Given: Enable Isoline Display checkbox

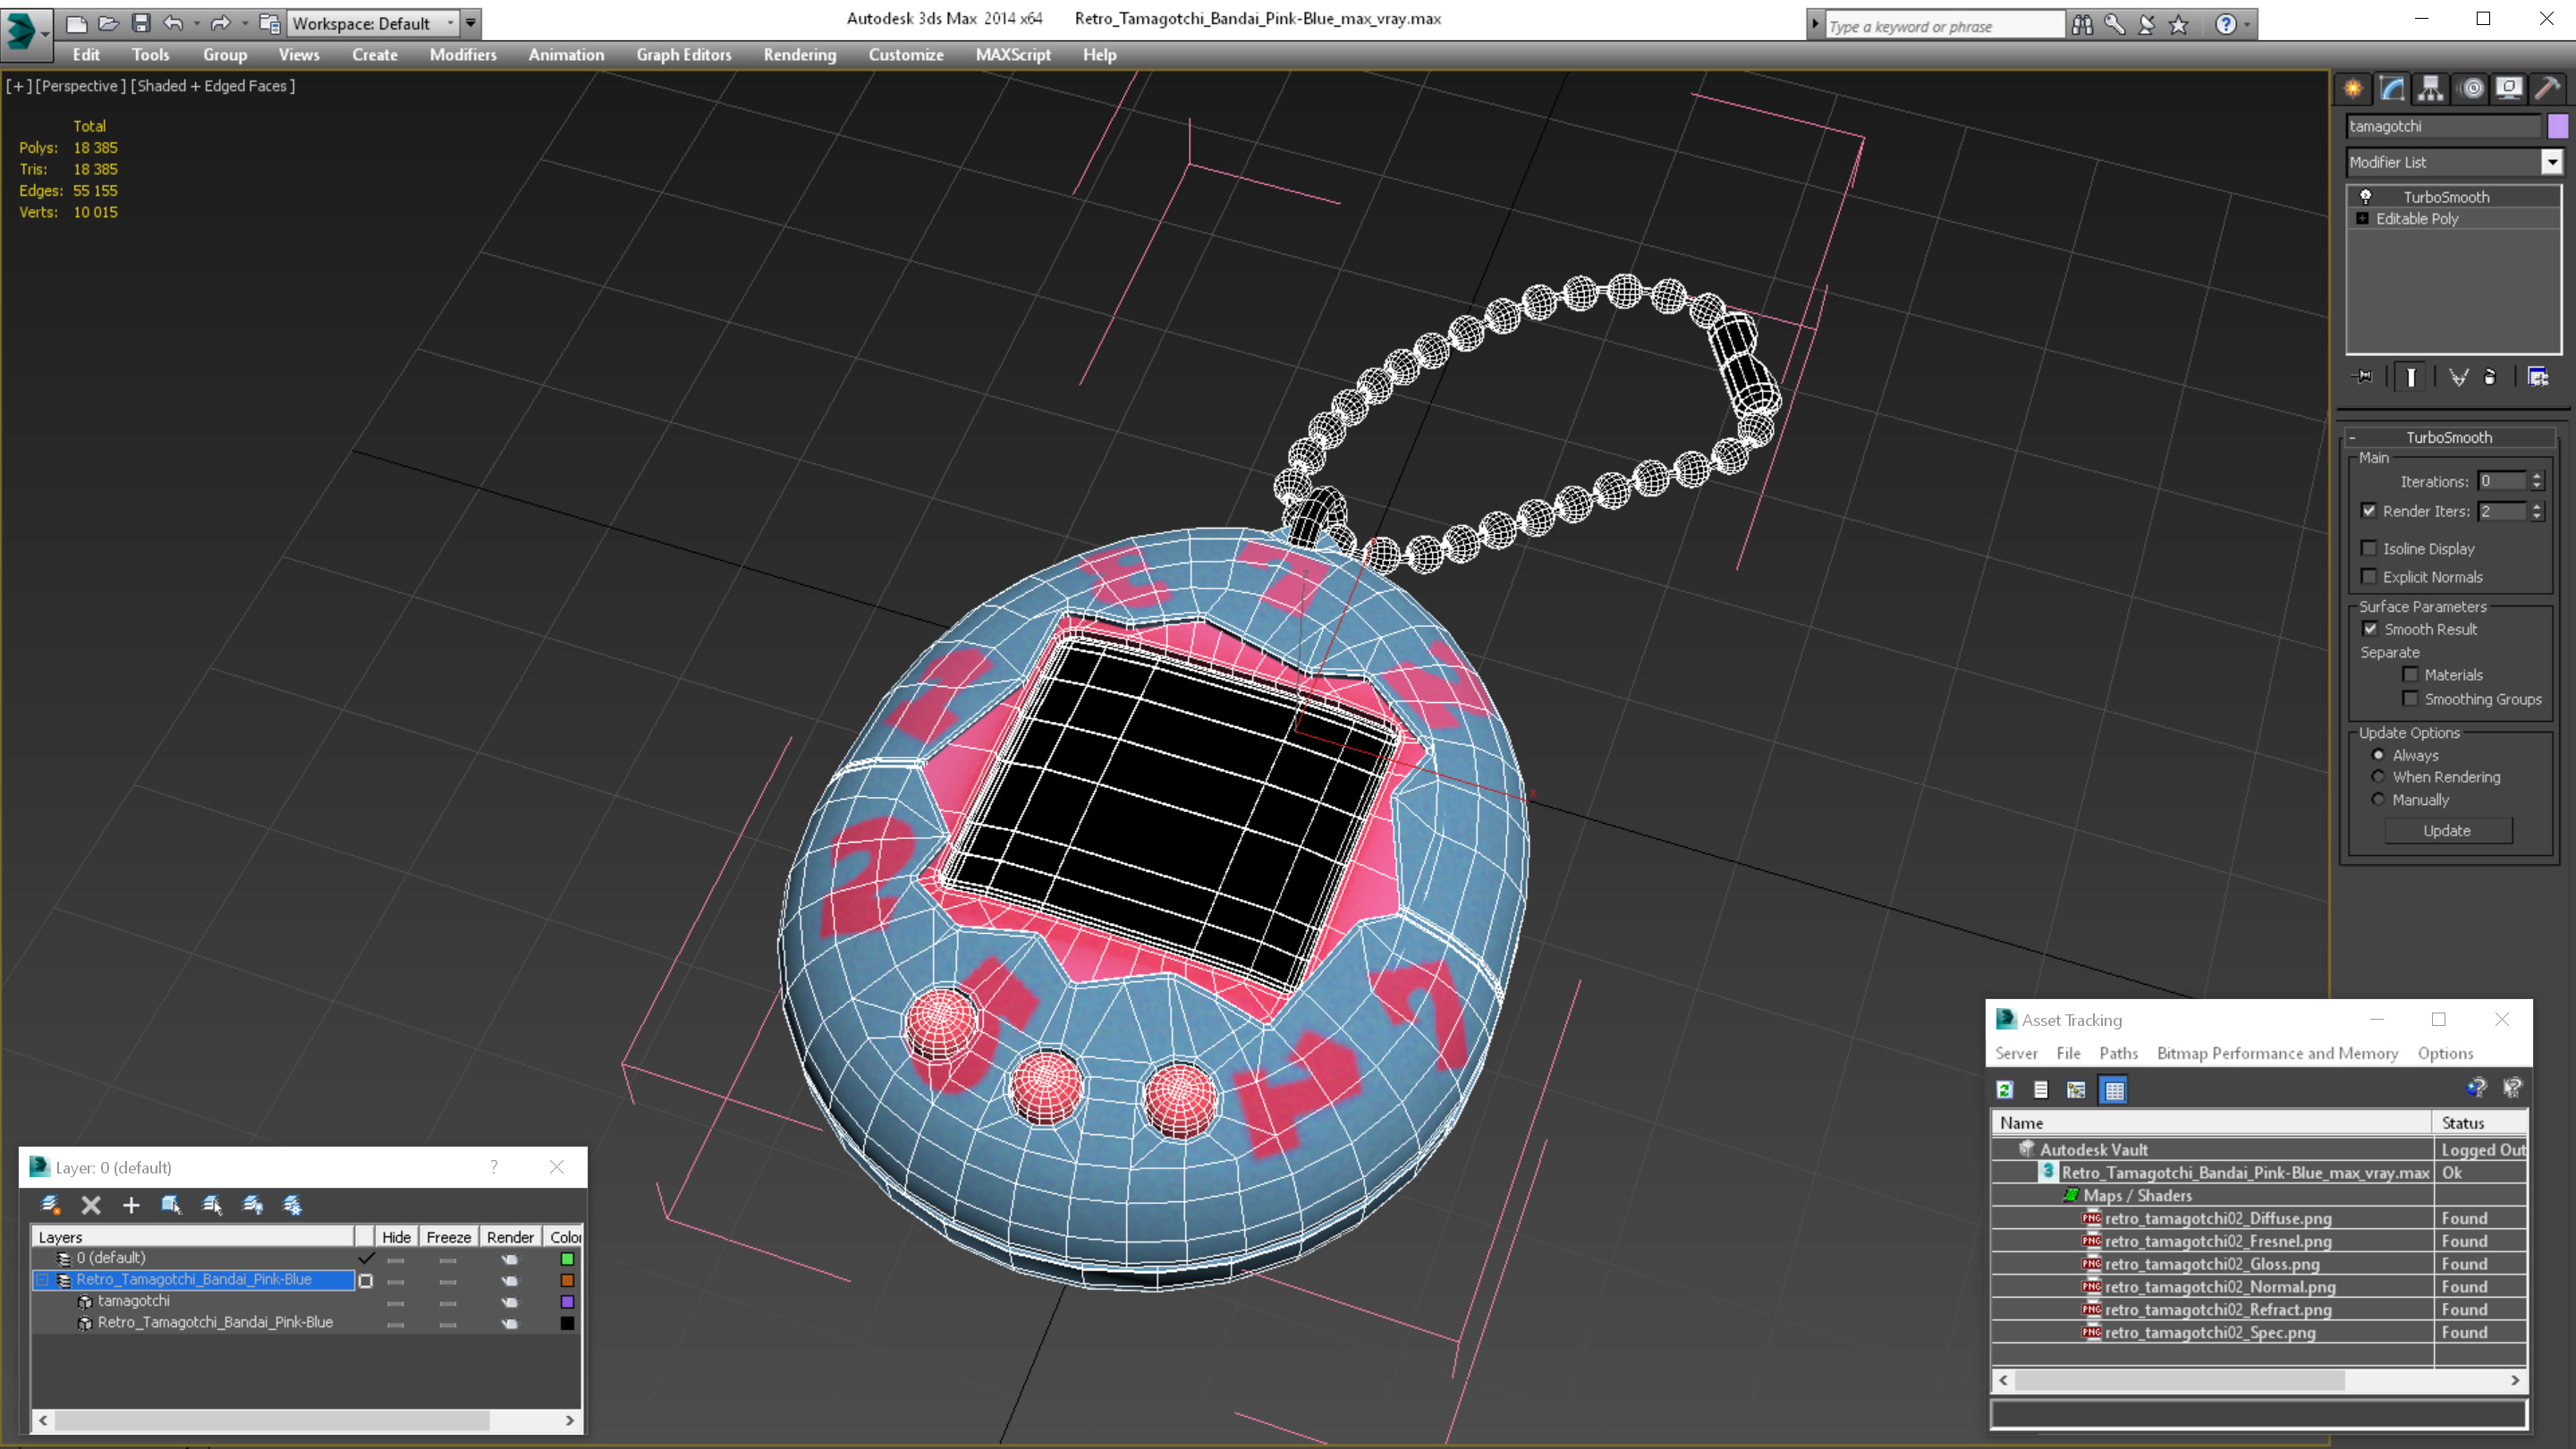Looking at the screenshot, I should pos(2369,548).
